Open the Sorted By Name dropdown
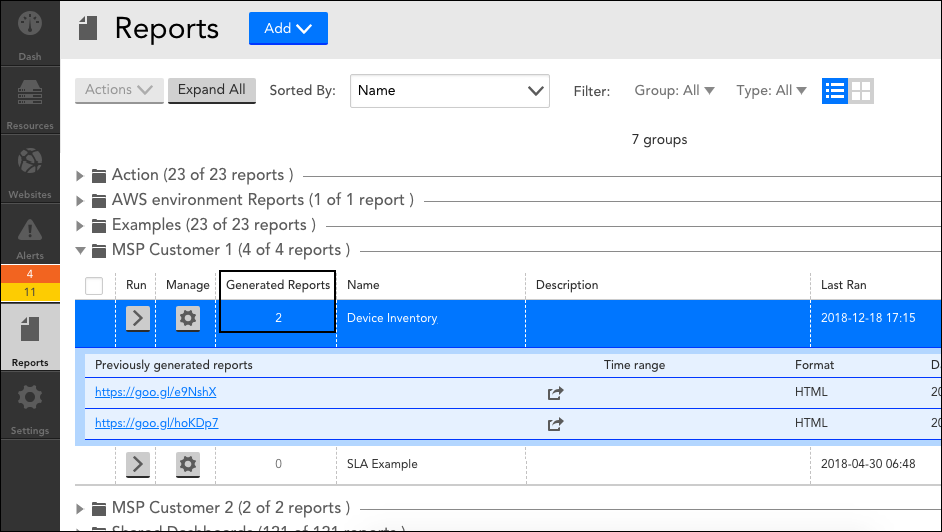The height and width of the screenshot is (532, 942). 449,91
